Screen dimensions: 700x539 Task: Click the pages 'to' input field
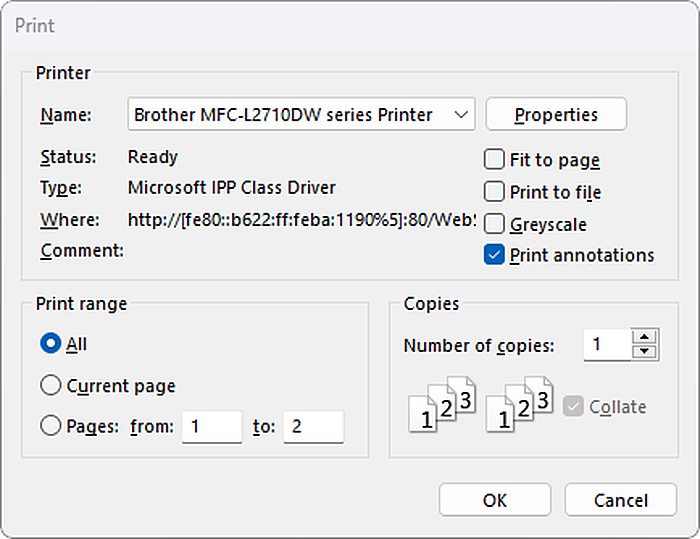tap(313, 427)
